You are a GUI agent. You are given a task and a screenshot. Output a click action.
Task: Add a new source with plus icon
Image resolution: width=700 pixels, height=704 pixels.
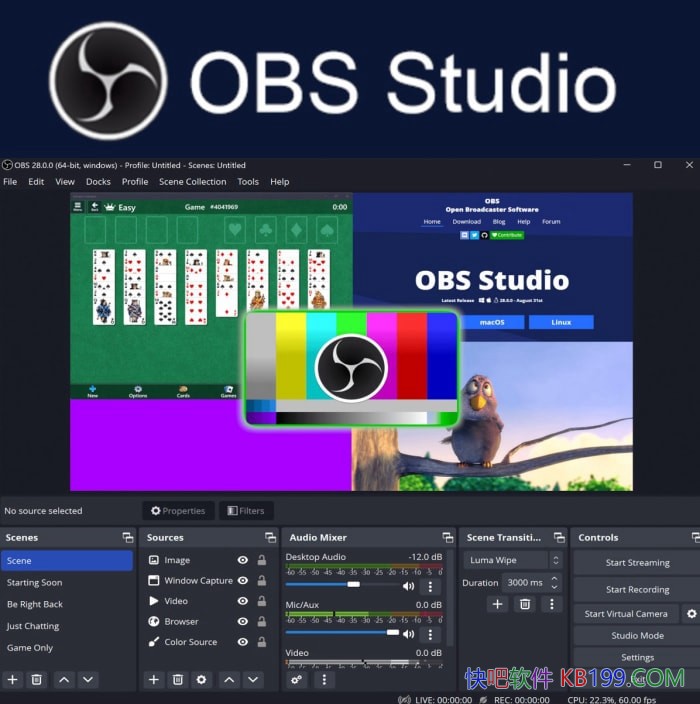pos(154,679)
